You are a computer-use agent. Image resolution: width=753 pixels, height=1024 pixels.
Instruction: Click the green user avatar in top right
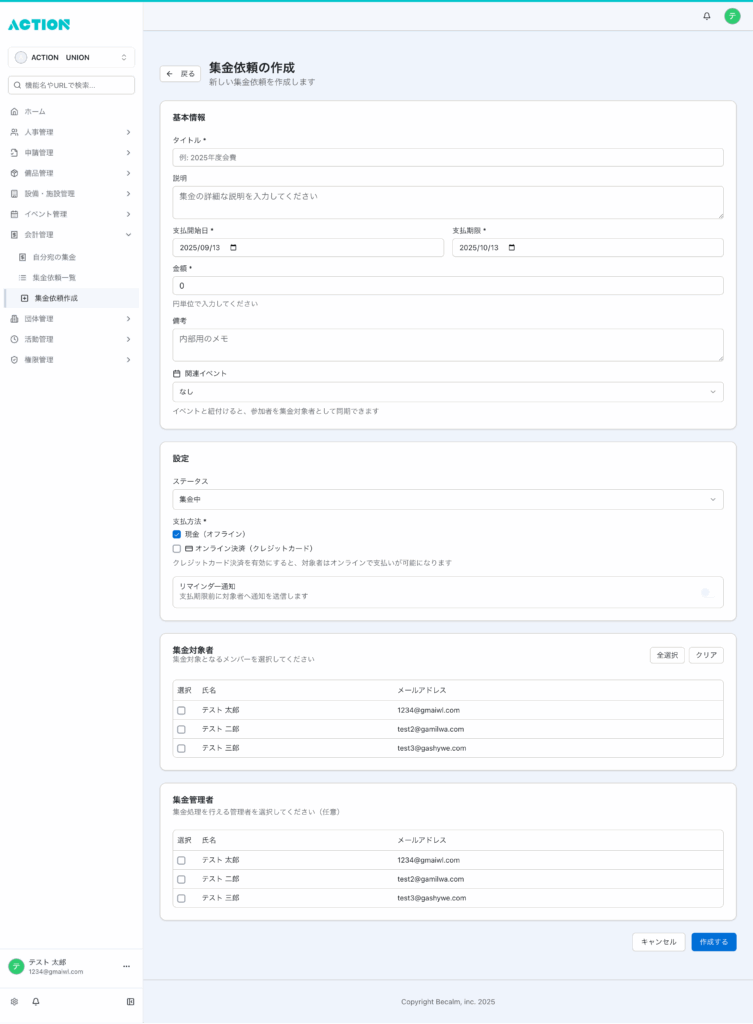732,16
